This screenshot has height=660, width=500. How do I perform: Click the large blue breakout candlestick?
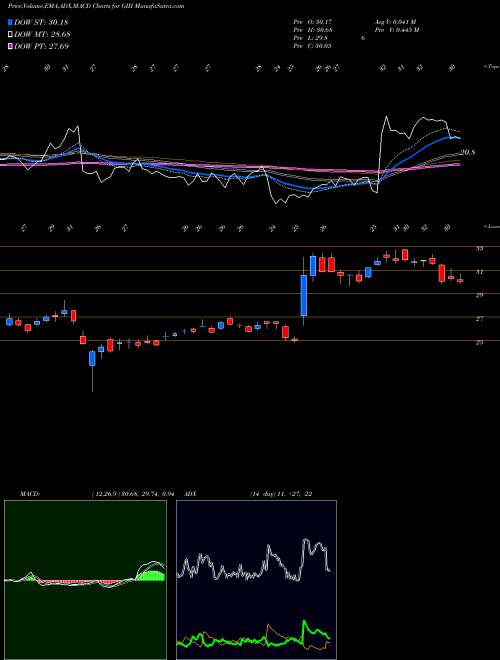coord(303,295)
